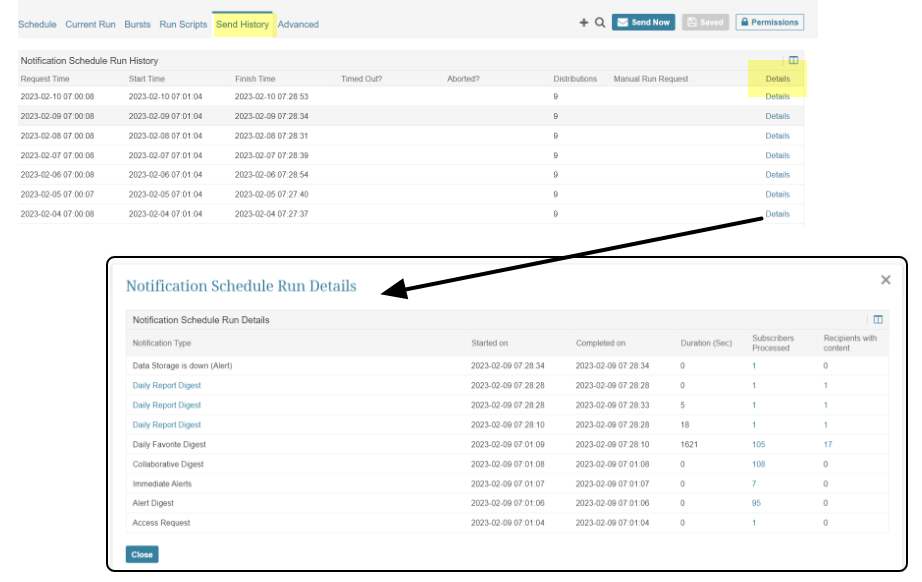
Task: Close the Run Details dialog via Close button
Action: tap(140, 554)
